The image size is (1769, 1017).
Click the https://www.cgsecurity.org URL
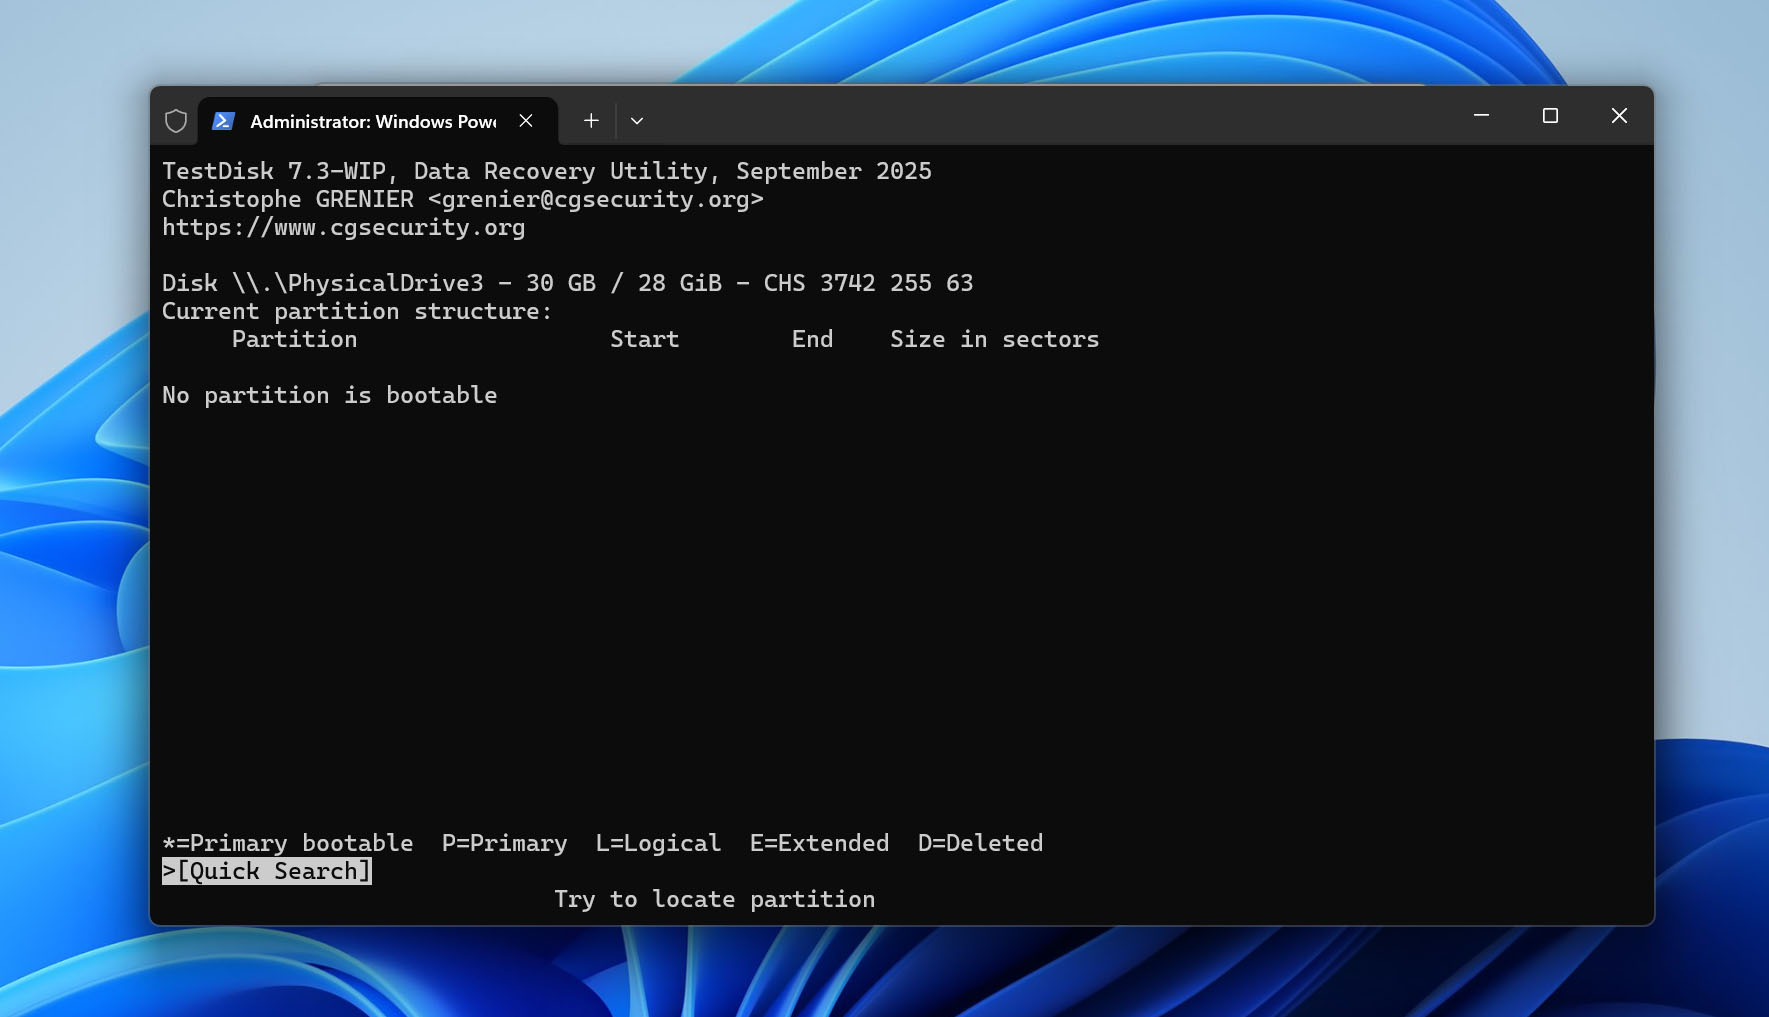[344, 228]
